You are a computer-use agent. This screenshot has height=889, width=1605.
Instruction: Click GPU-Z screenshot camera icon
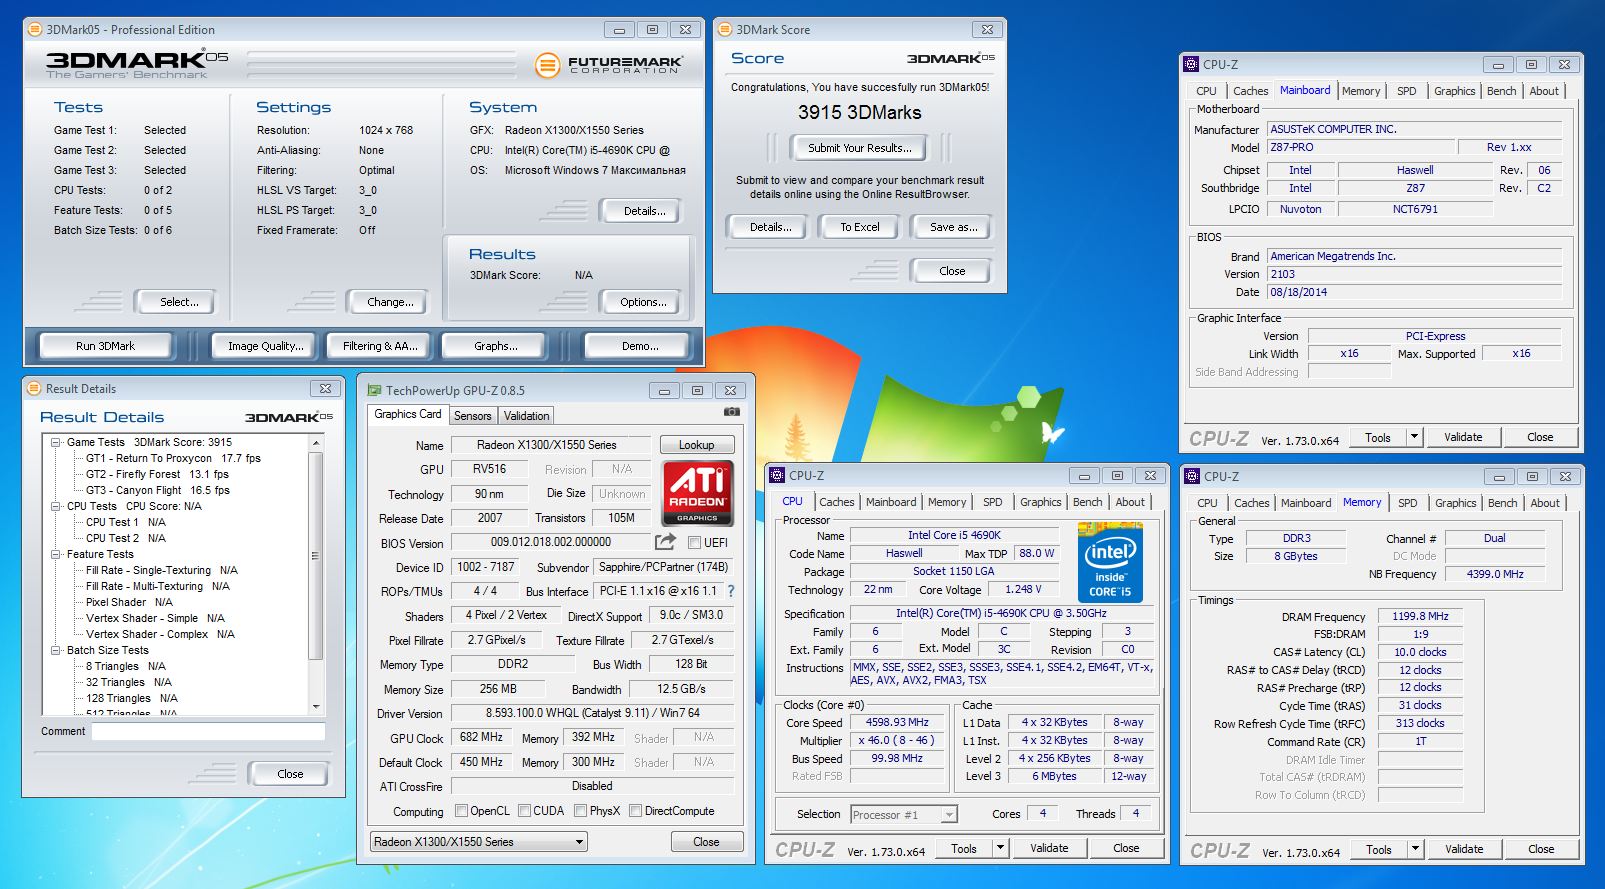(731, 412)
